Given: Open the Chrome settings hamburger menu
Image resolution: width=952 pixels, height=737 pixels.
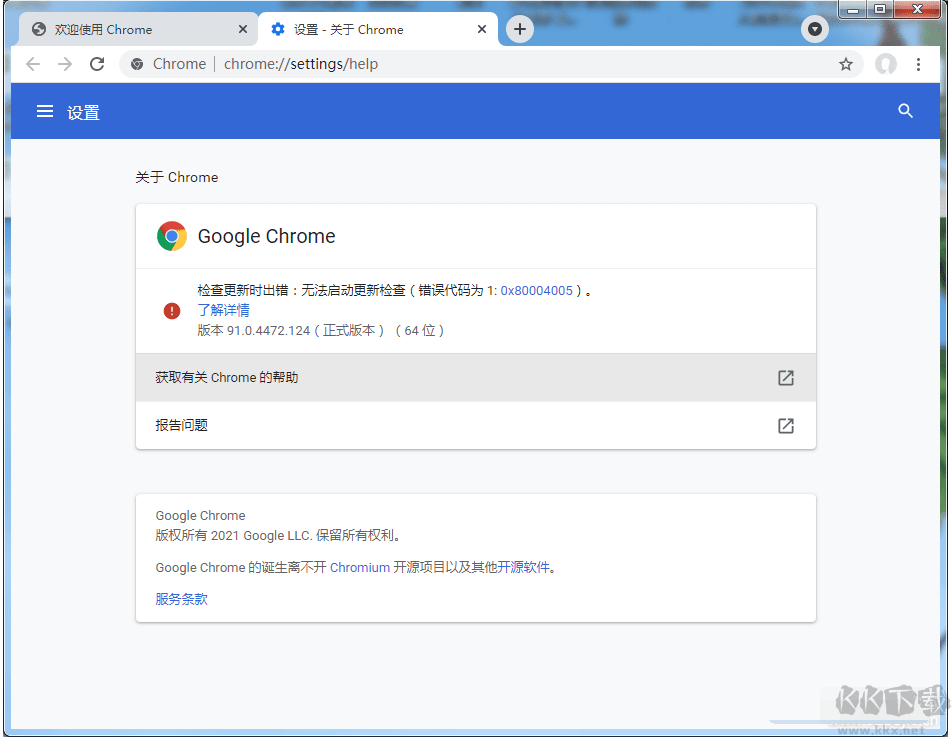Looking at the screenshot, I should (44, 111).
